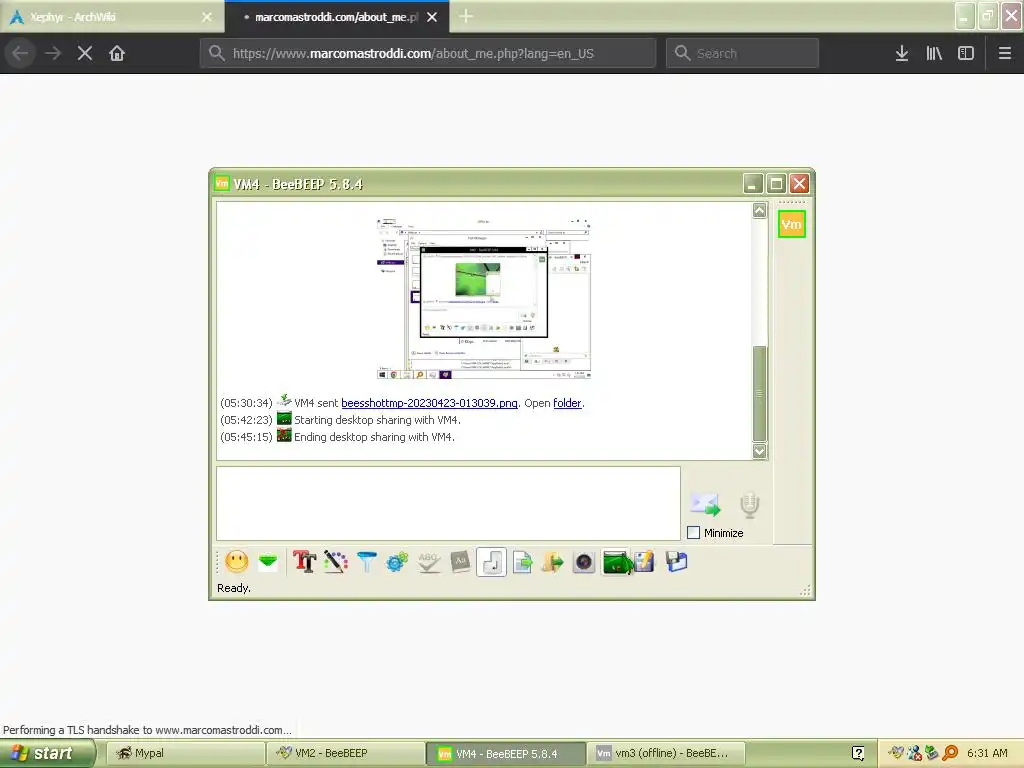Click the BeeBEEP bee tray icon
This screenshot has width=1024, height=768.
click(x=897, y=753)
